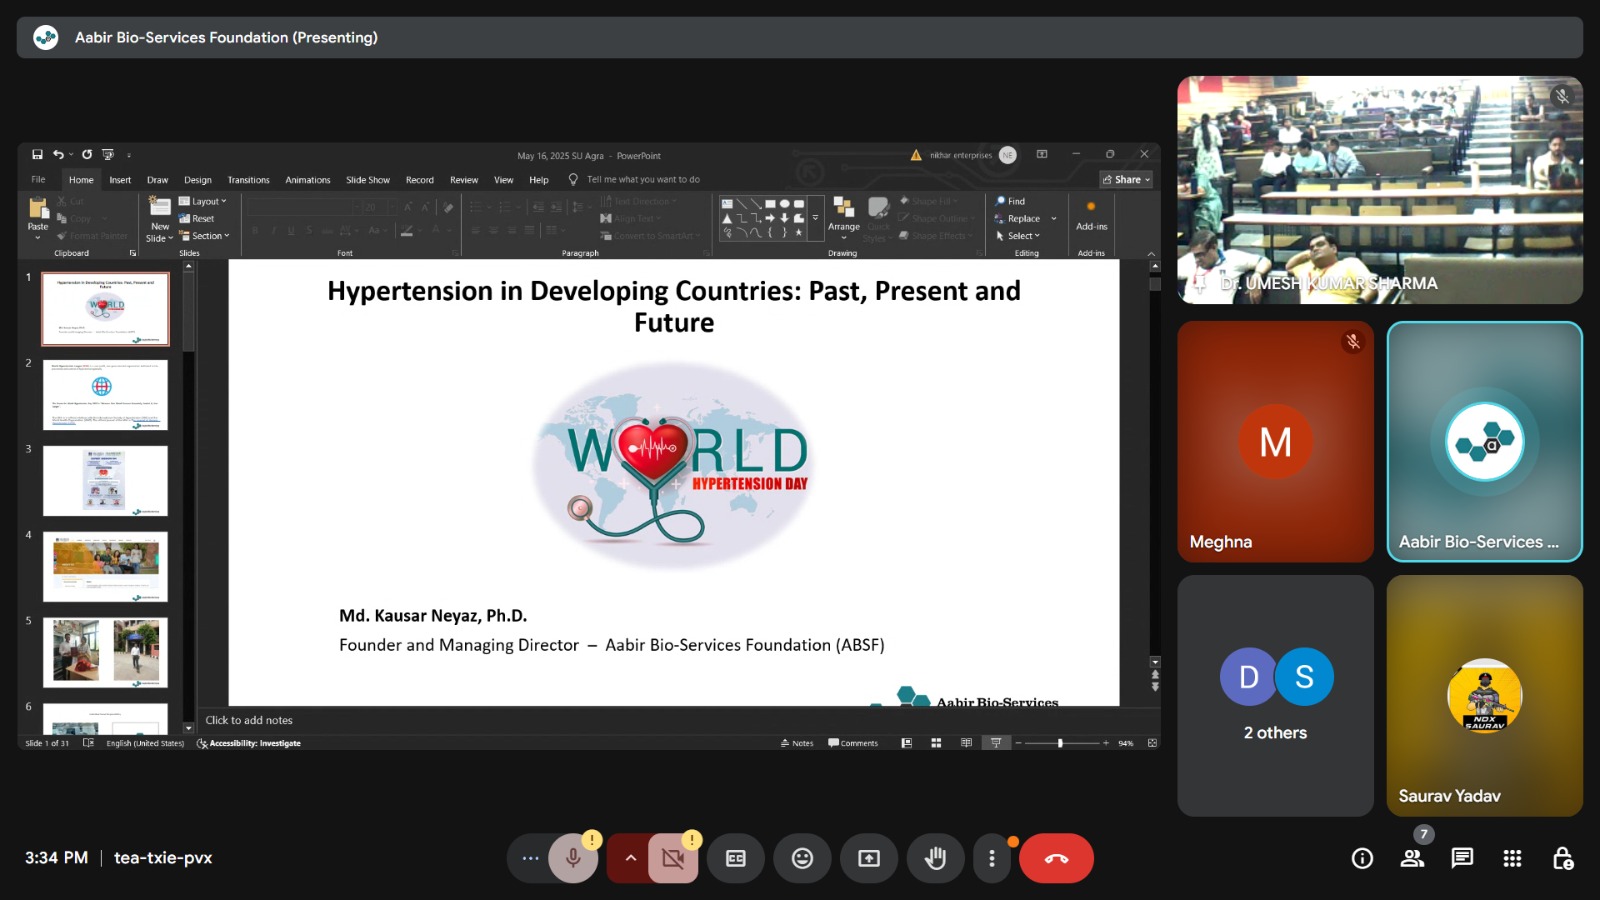1600x900 pixels.
Task: Click the red leave call button
Action: [1056, 858]
